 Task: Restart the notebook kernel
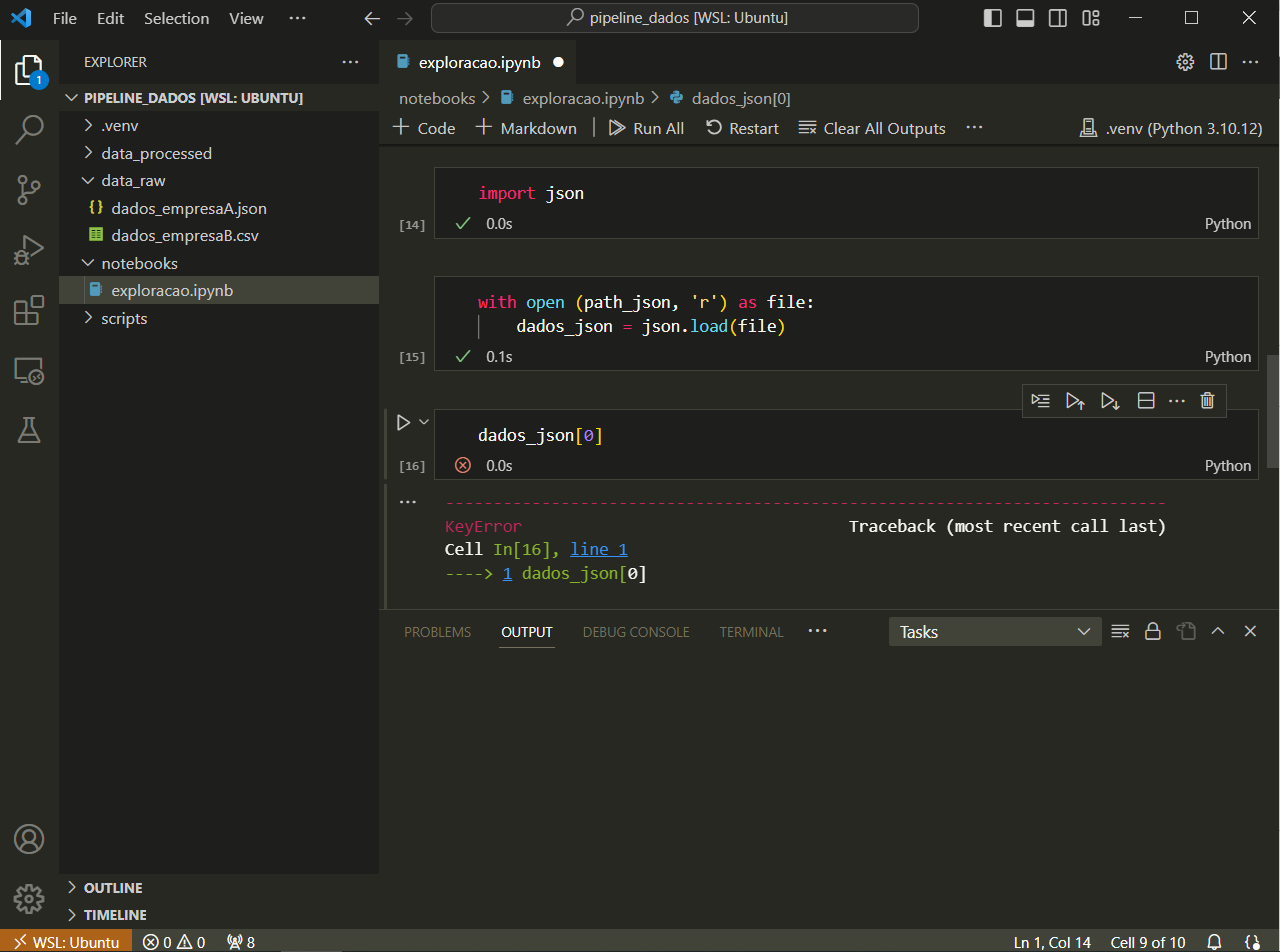[742, 128]
